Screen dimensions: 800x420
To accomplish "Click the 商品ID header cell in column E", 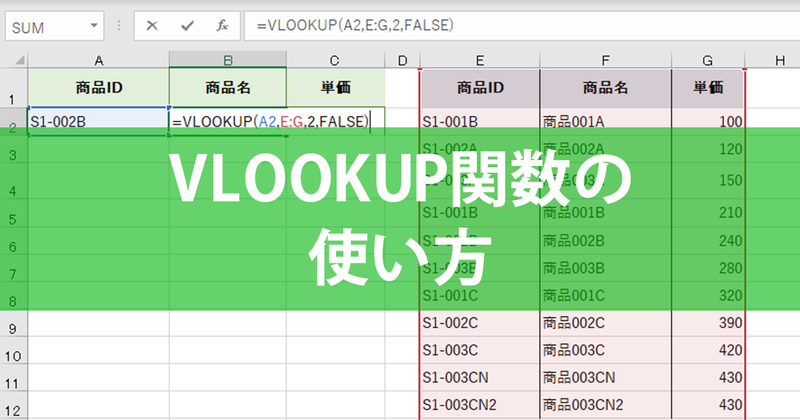I will 480,88.
